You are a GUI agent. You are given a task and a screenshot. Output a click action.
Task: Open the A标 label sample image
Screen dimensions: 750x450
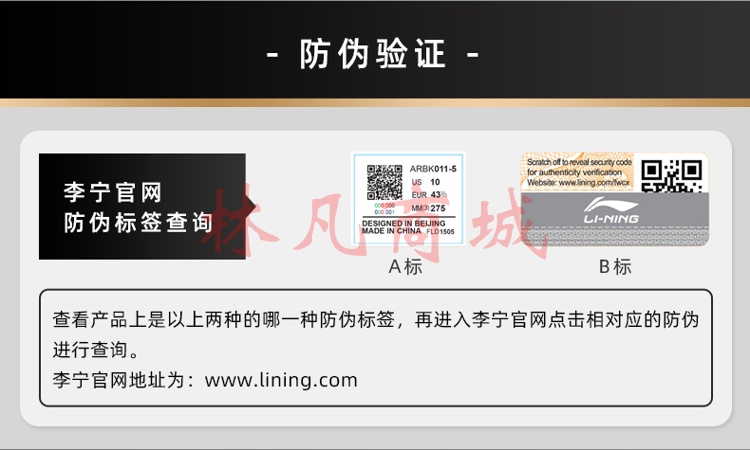pyautogui.click(x=408, y=199)
